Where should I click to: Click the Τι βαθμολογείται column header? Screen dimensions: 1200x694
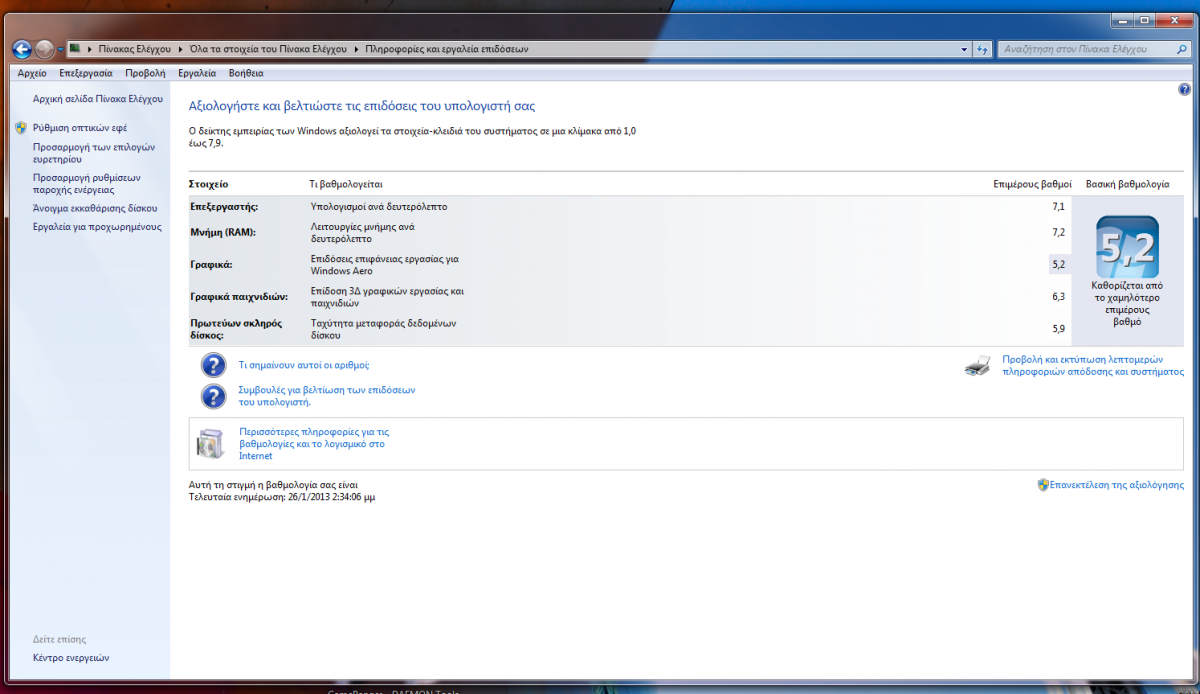[x=346, y=184]
